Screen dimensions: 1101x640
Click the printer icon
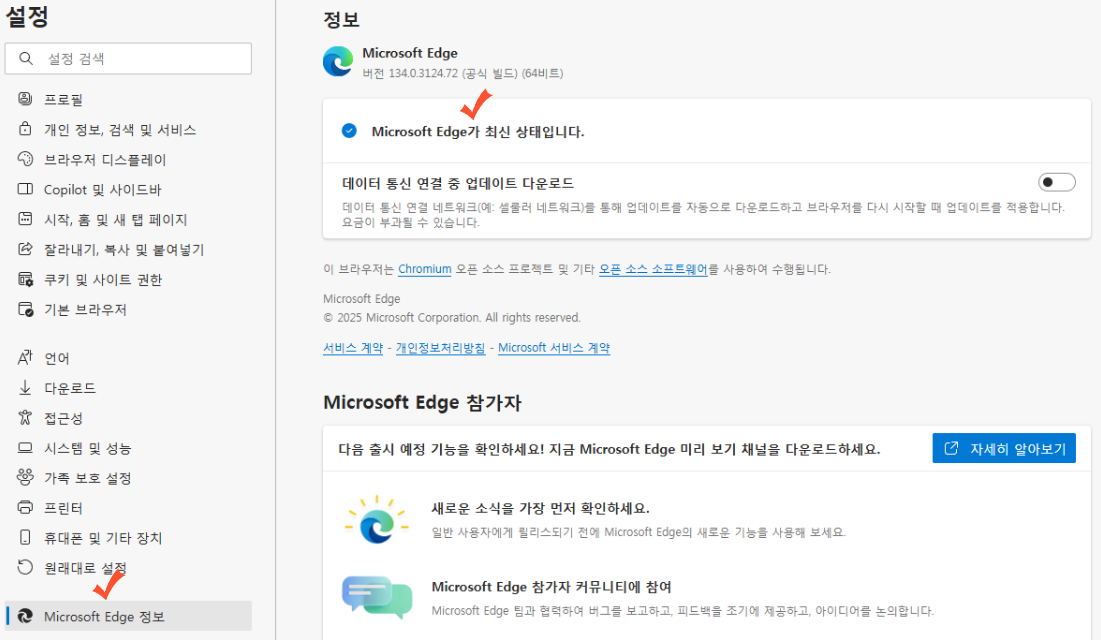(25, 507)
